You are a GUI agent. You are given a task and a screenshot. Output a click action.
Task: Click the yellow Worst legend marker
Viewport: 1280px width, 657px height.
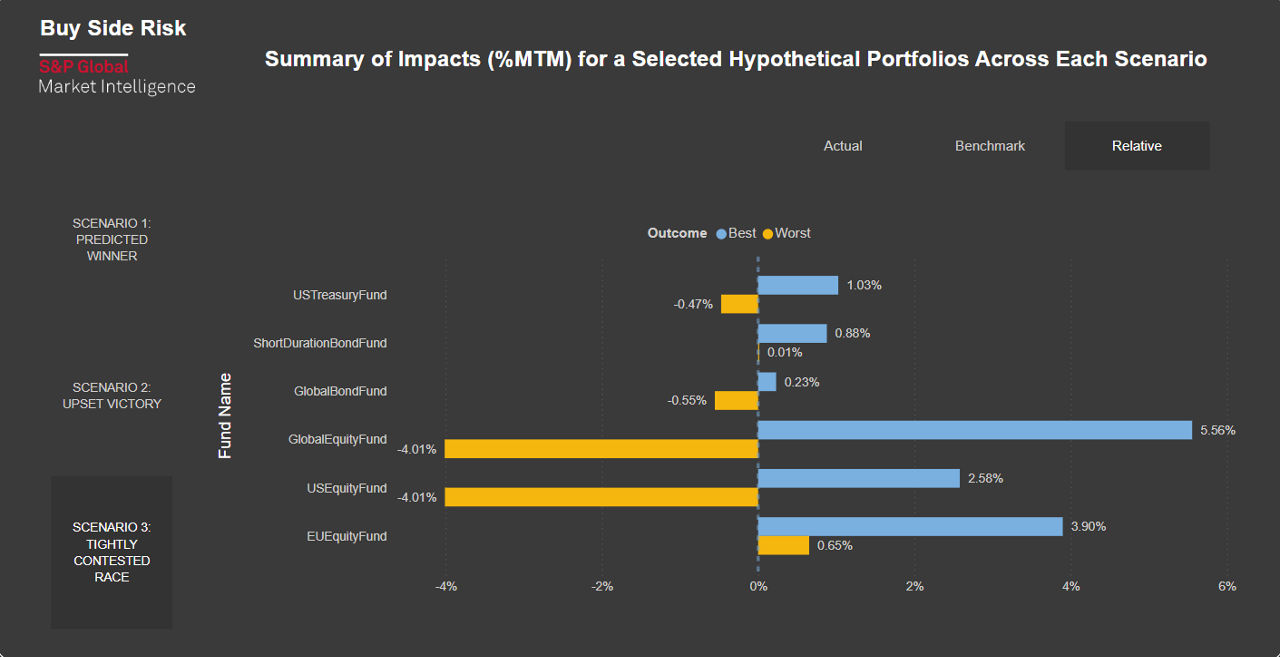tap(768, 234)
